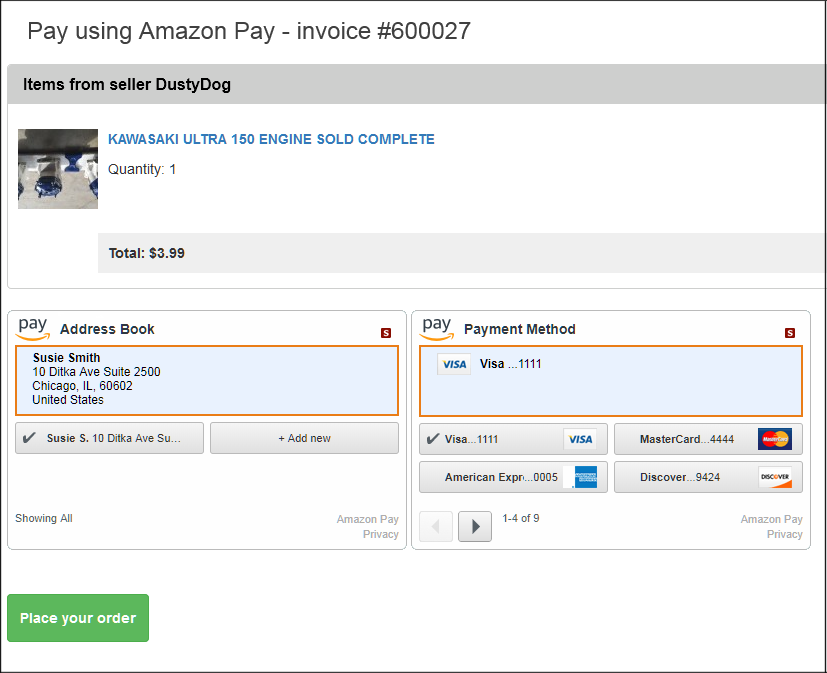Go to next page of payment methods
The height and width of the screenshot is (673, 827).
point(475,526)
